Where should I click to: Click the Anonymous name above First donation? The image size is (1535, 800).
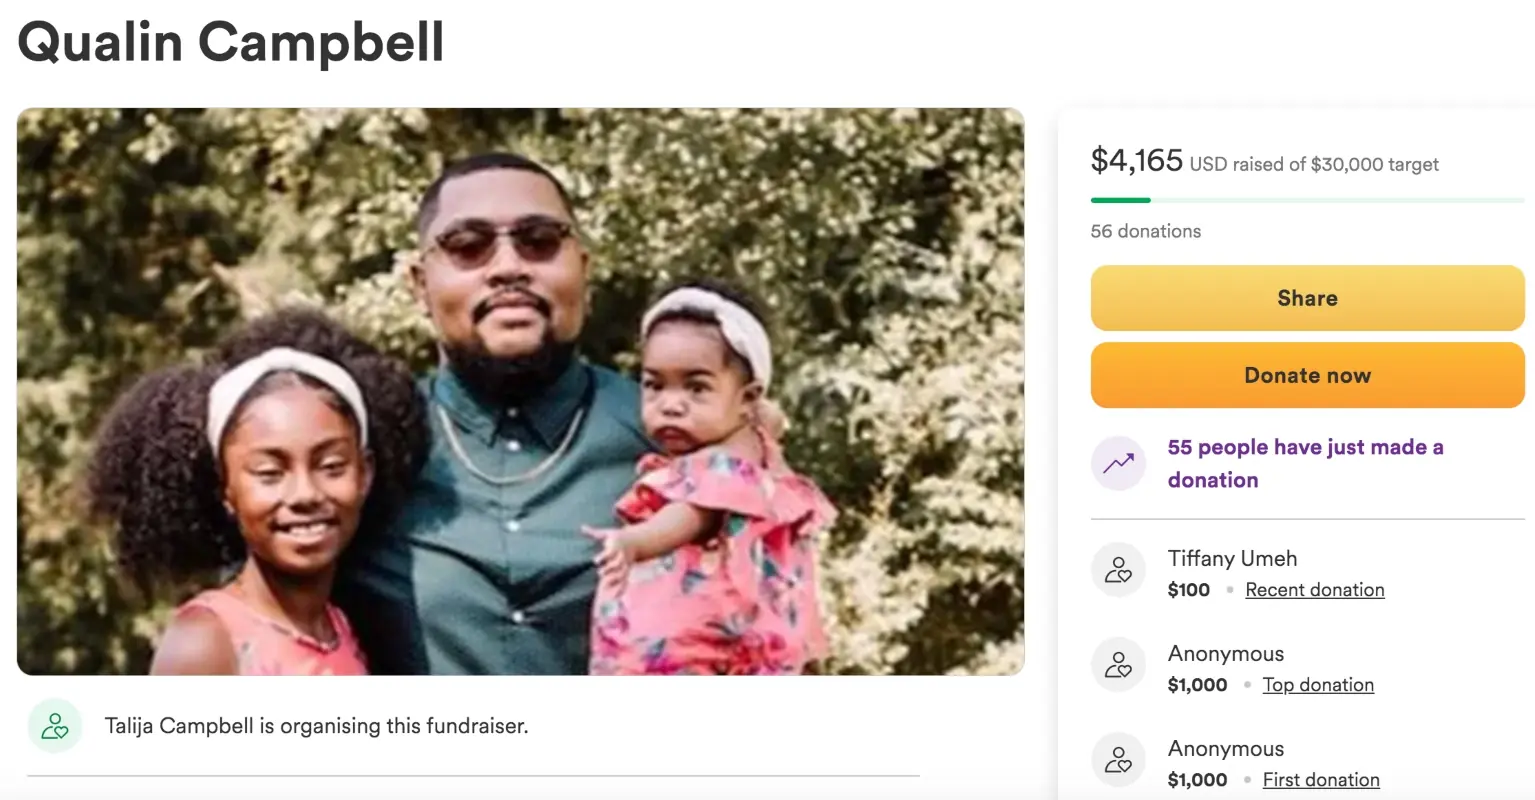[x=1225, y=748]
